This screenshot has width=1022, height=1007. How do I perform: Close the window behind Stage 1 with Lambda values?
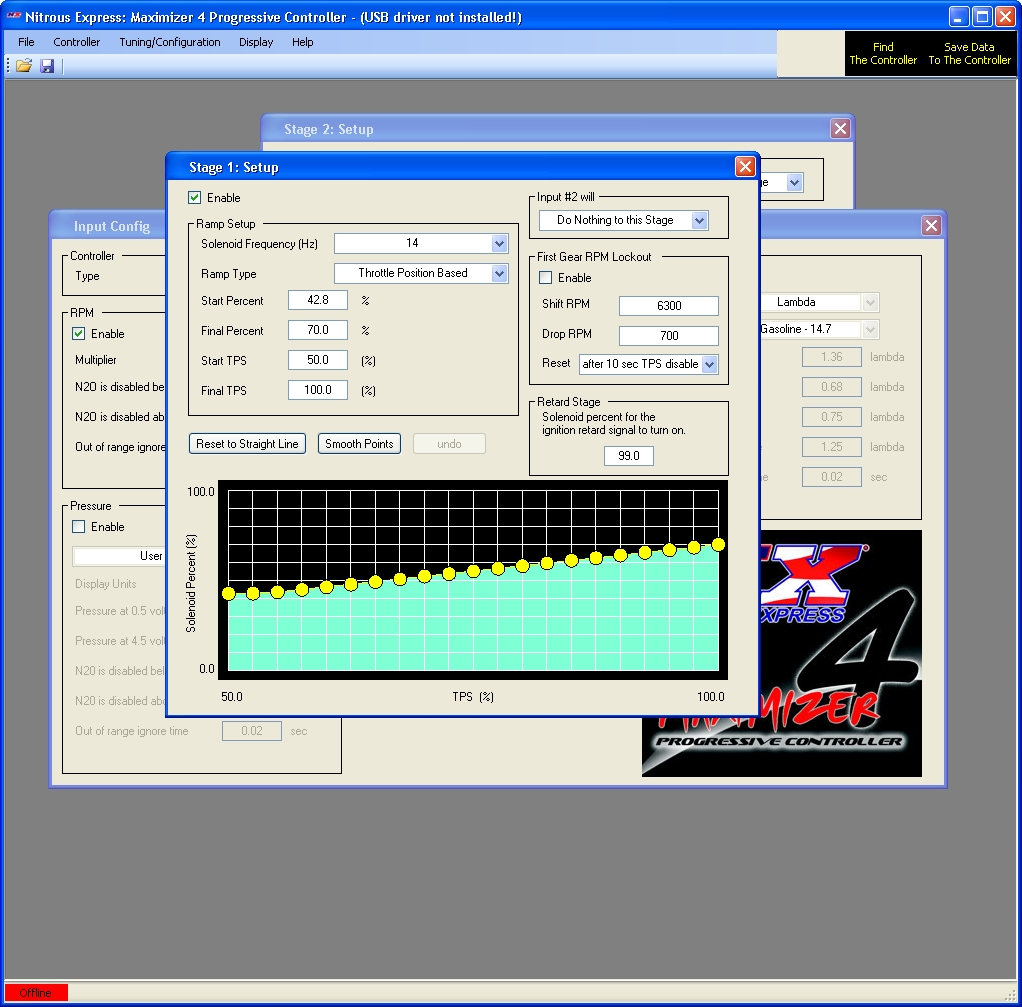[x=931, y=226]
